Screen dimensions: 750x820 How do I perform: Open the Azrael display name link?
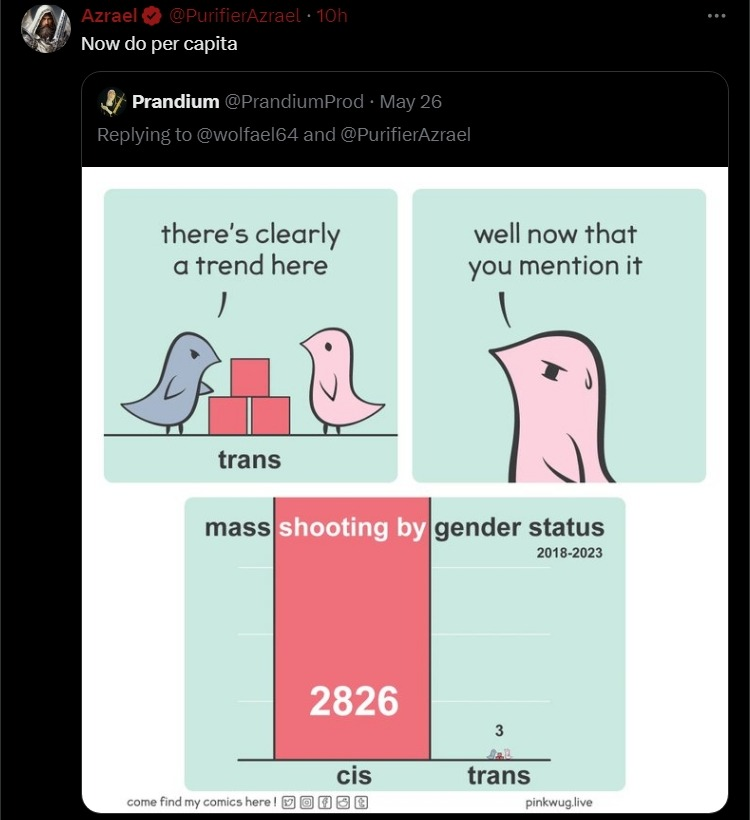109,16
